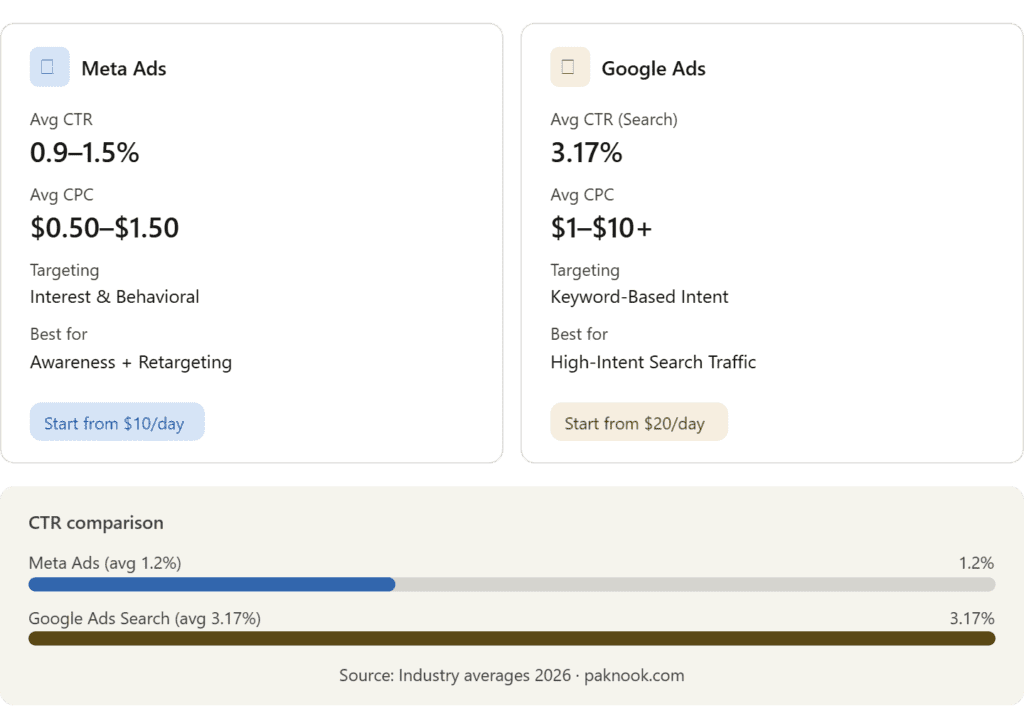Click the '3.17%' Avg CTR value in the Google card

coord(586,153)
